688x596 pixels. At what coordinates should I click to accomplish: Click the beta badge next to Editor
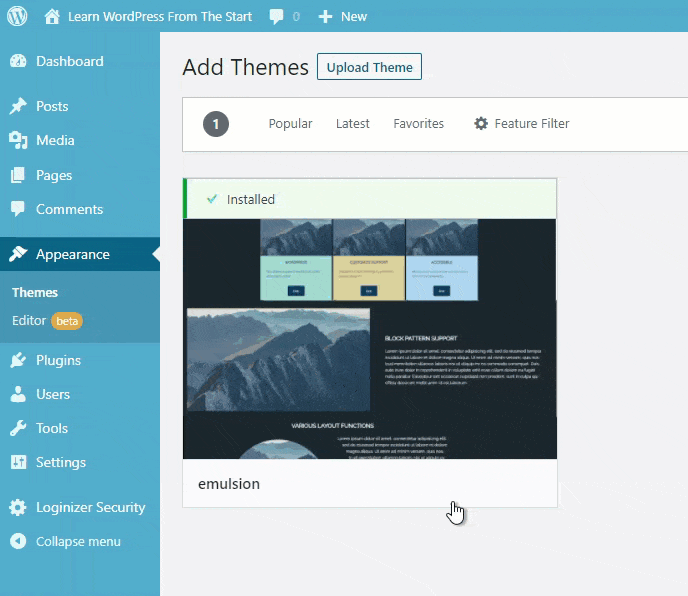click(x=67, y=321)
